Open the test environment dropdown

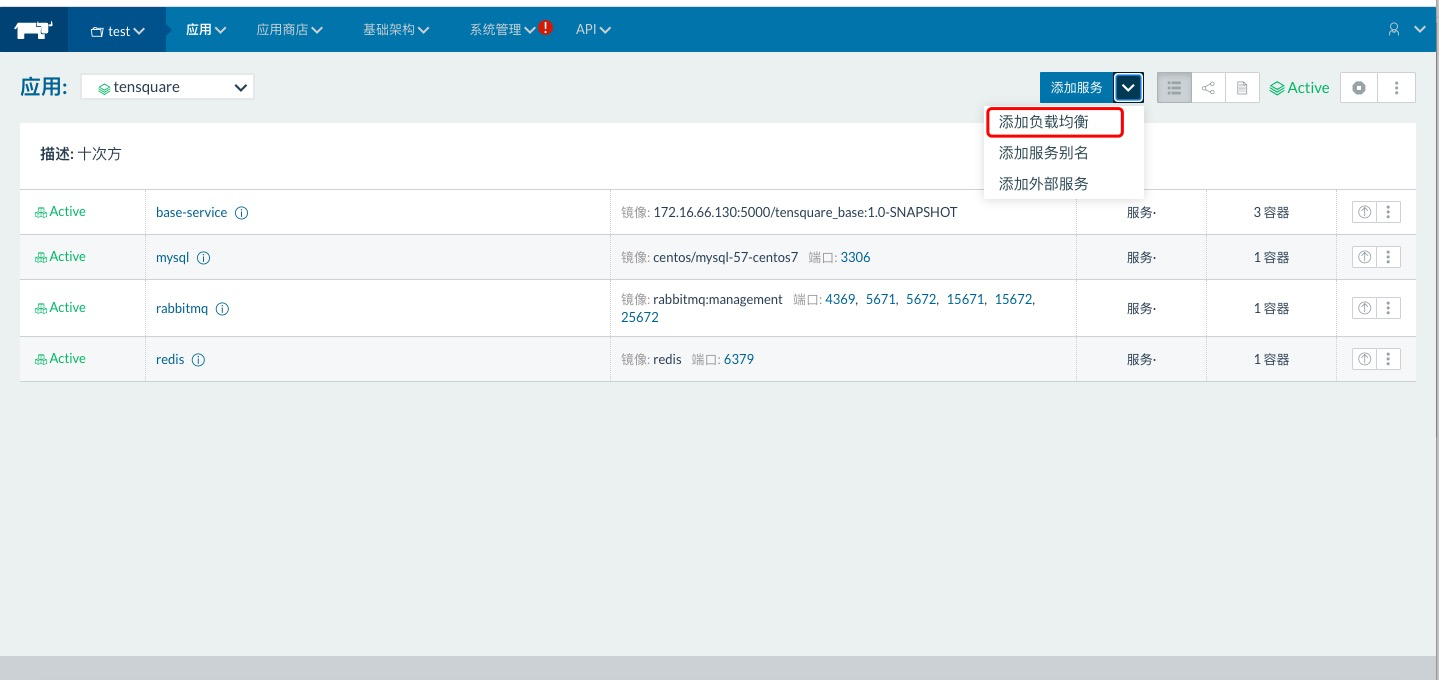click(118, 30)
